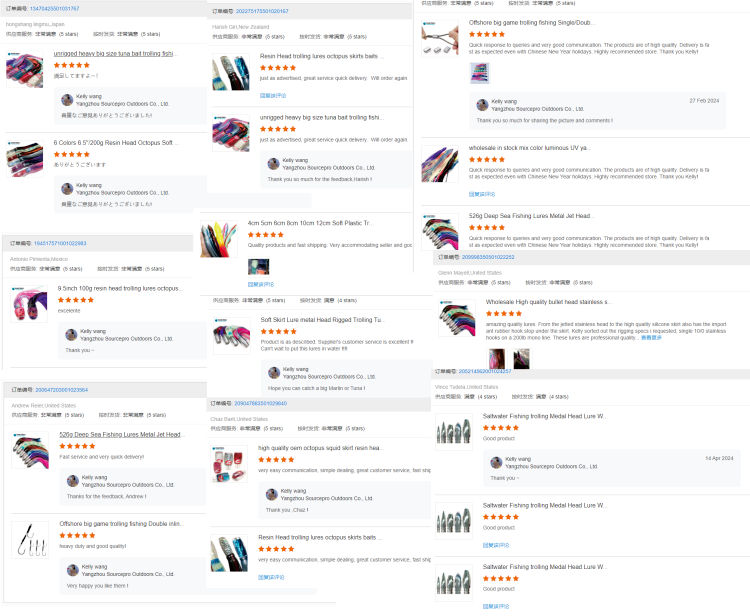Open order number 202275175501020167
The width and height of the screenshot is (750, 616).
click(x=262, y=11)
